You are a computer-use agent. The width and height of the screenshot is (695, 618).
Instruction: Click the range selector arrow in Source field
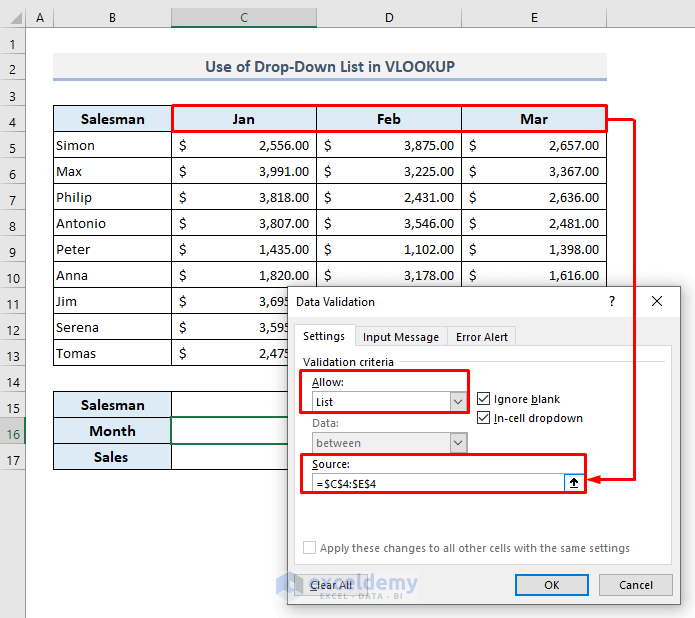[x=574, y=483]
